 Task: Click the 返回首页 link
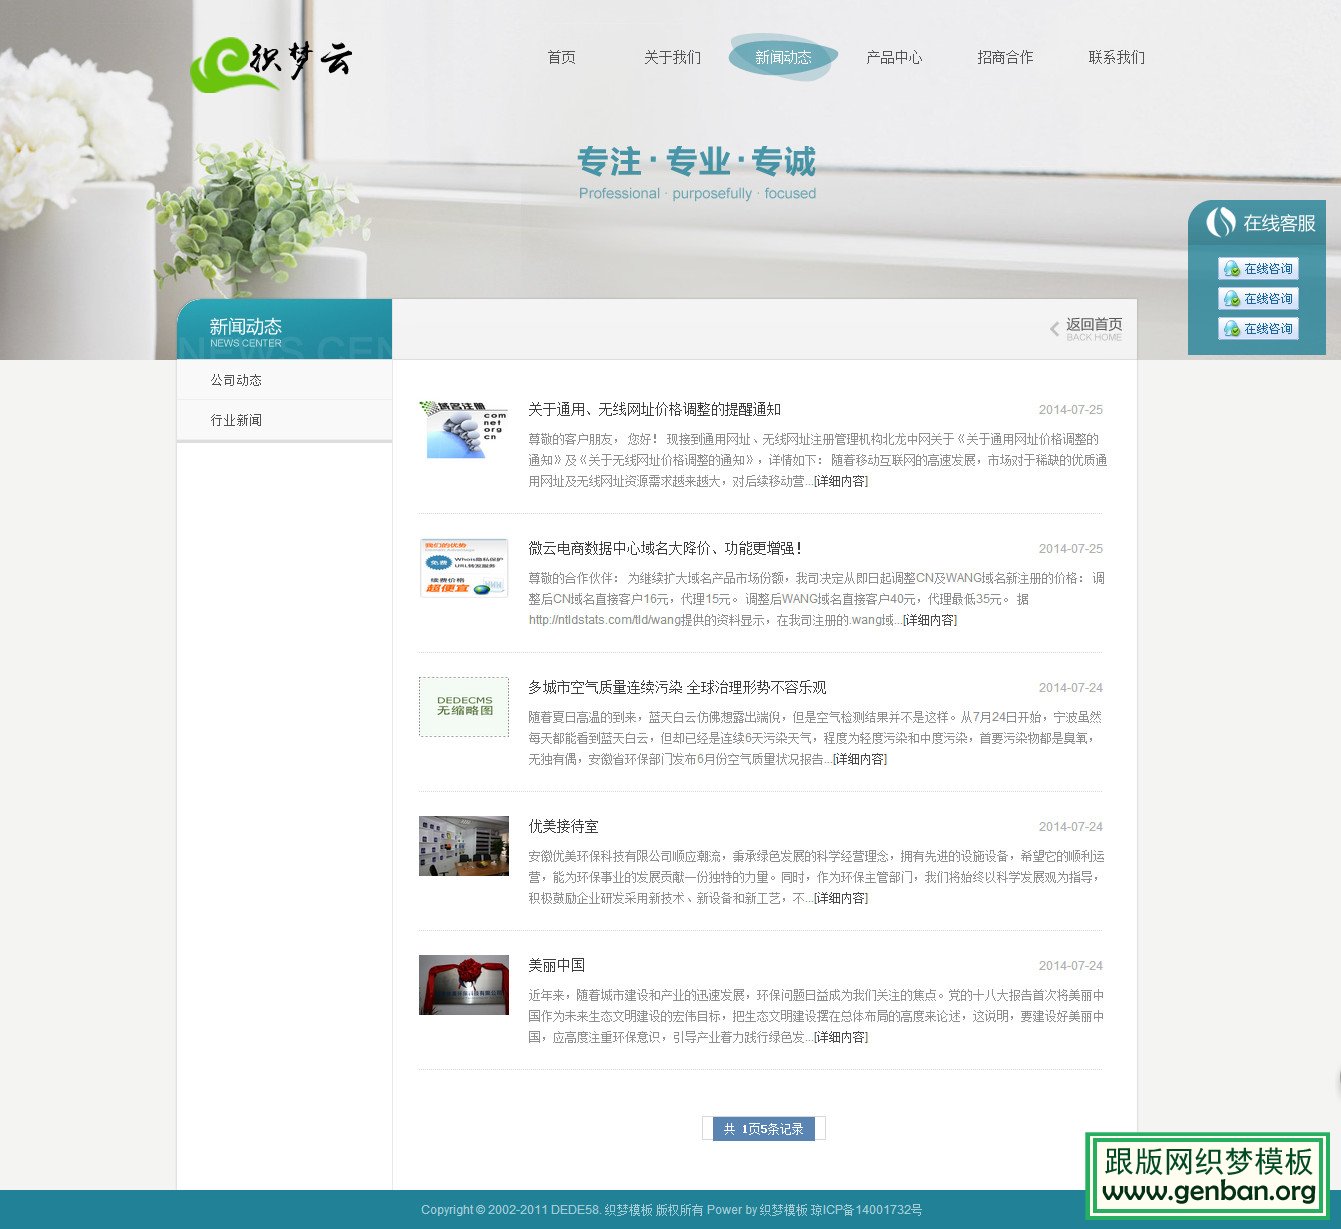click(x=1095, y=323)
